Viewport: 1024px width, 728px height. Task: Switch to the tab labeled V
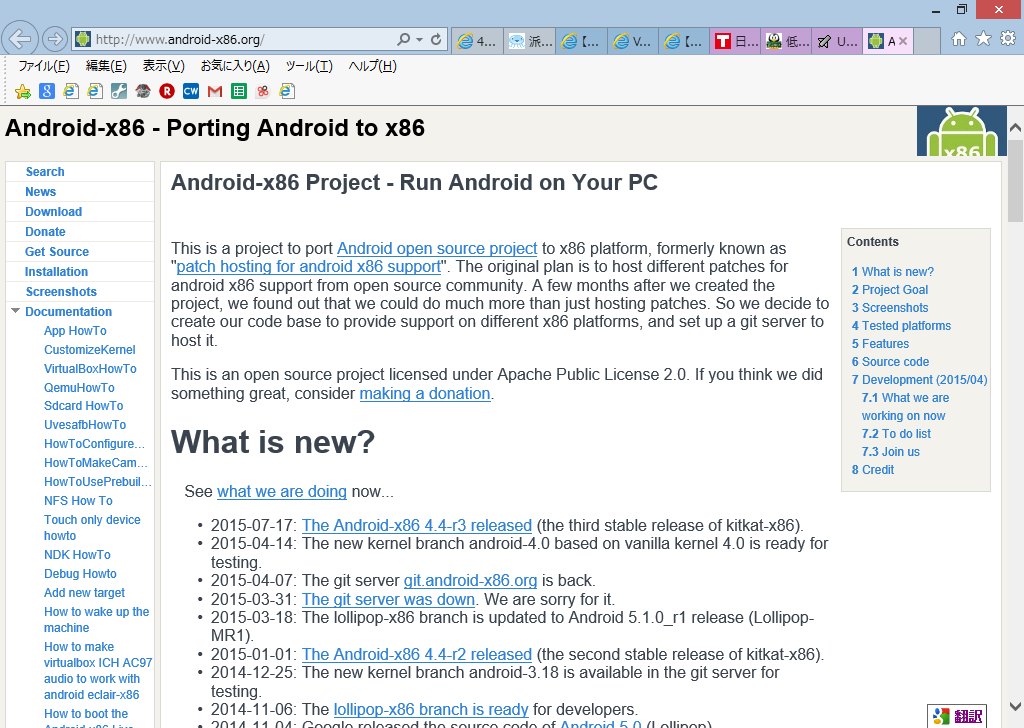pos(633,41)
